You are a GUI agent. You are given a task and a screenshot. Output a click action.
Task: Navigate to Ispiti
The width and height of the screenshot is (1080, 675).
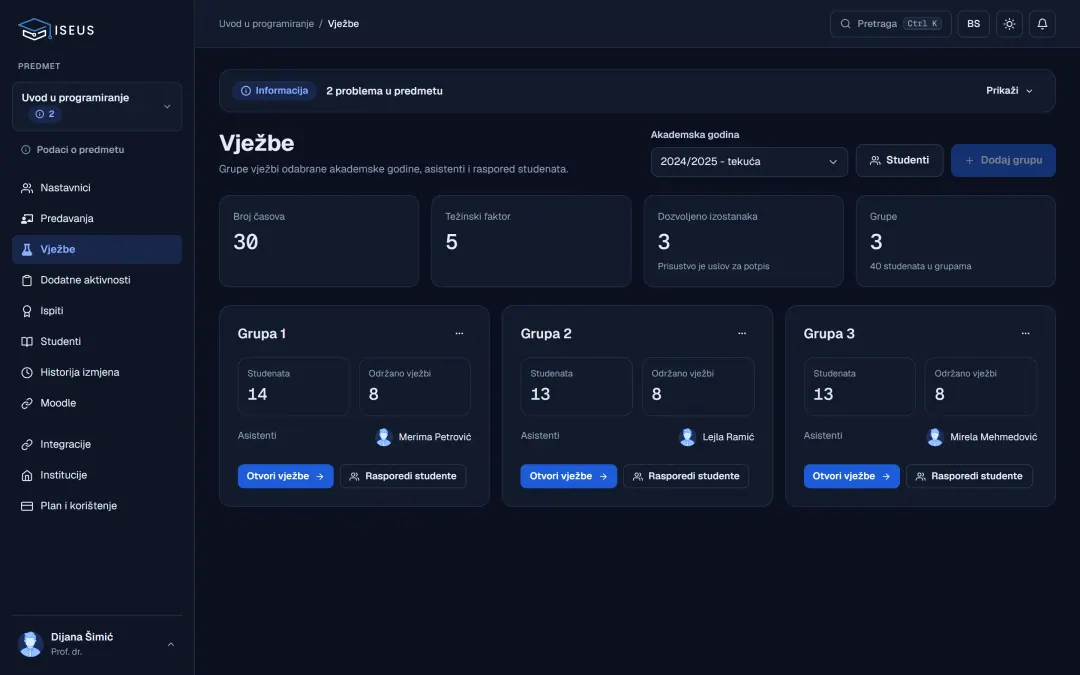97,311
